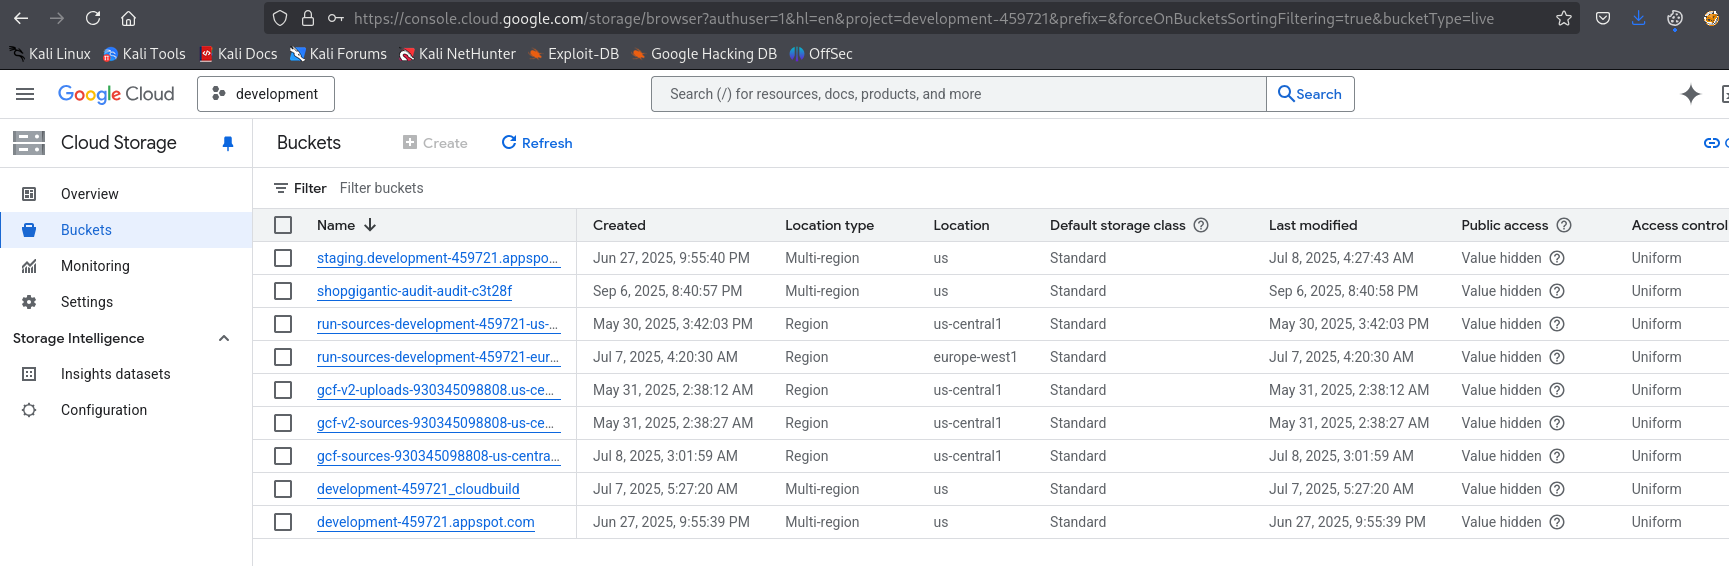The image size is (1729, 566).
Task: Open the development-459721.appspot.com bucket link
Action: [426, 522]
